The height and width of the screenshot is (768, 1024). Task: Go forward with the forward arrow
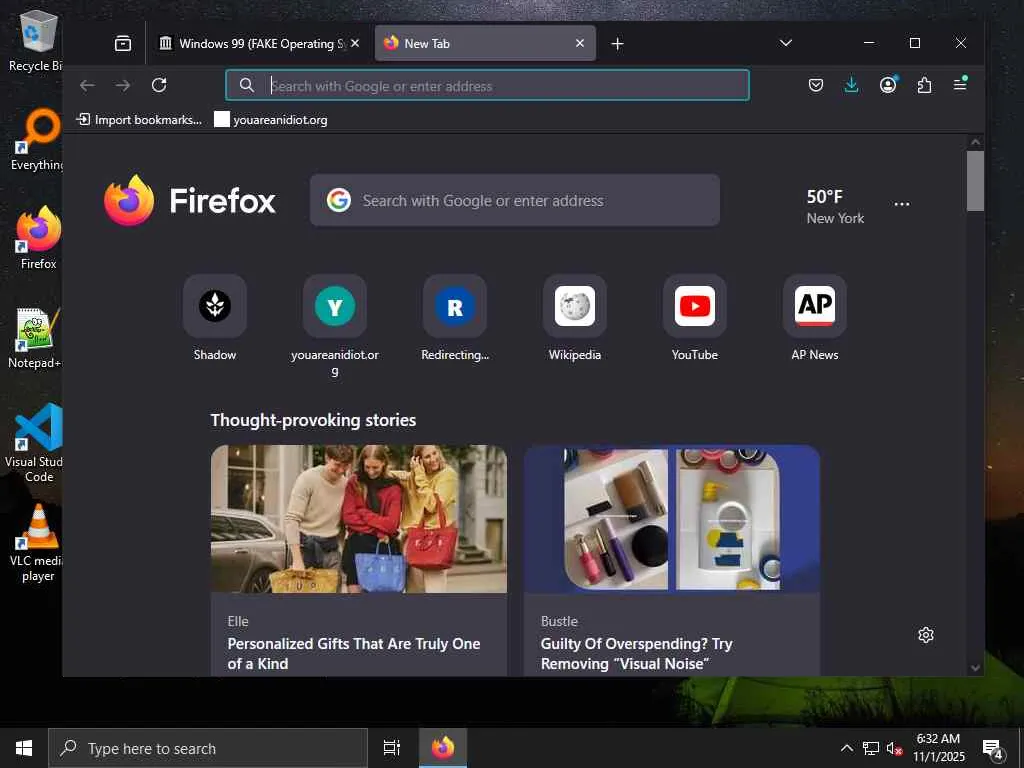pyautogui.click(x=123, y=86)
